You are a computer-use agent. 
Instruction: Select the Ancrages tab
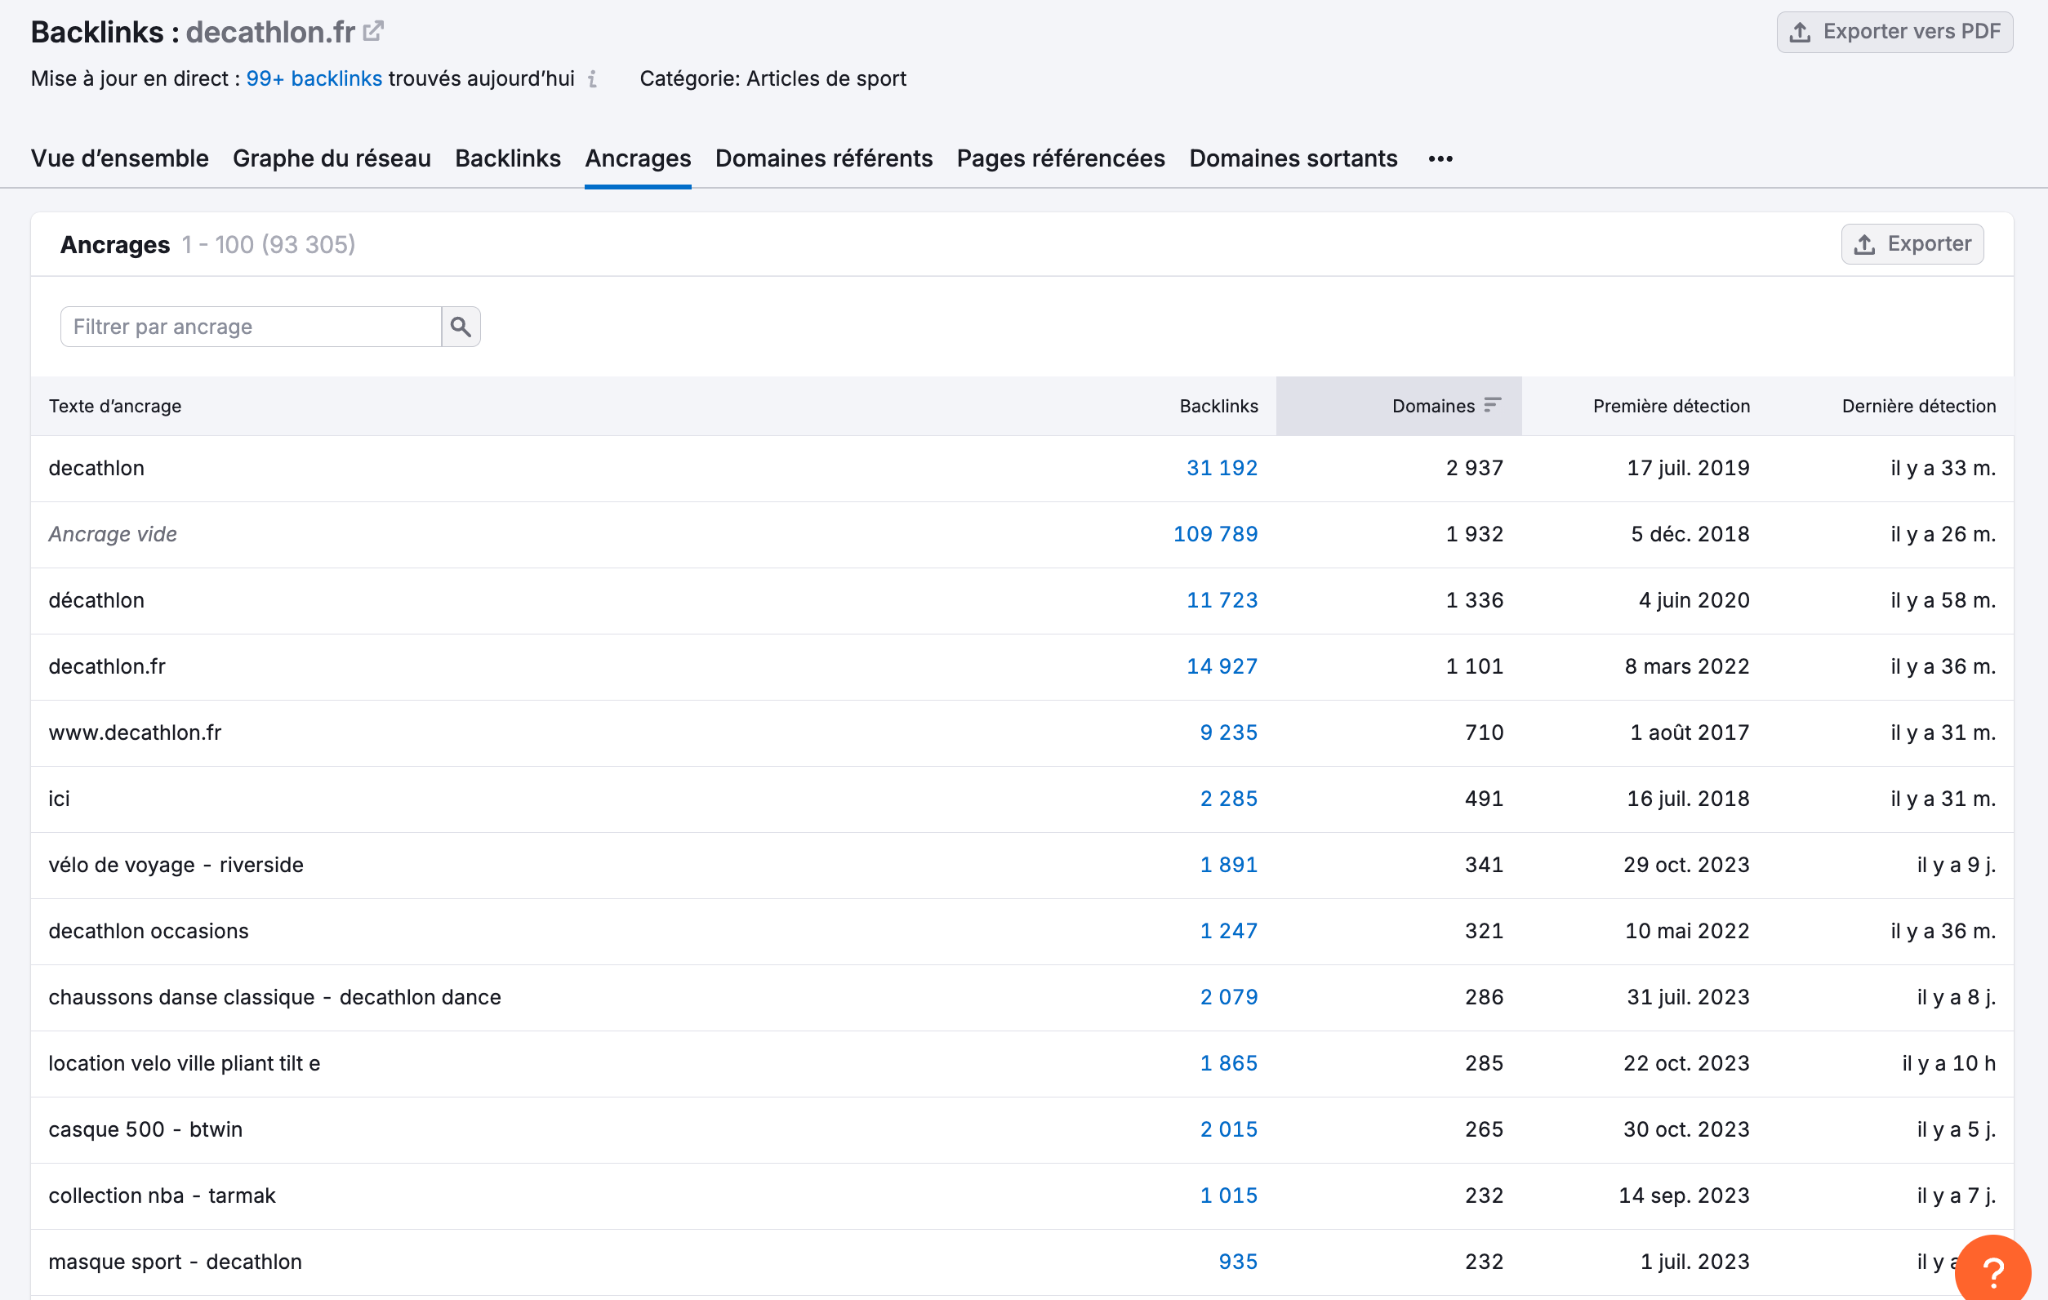(638, 158)
